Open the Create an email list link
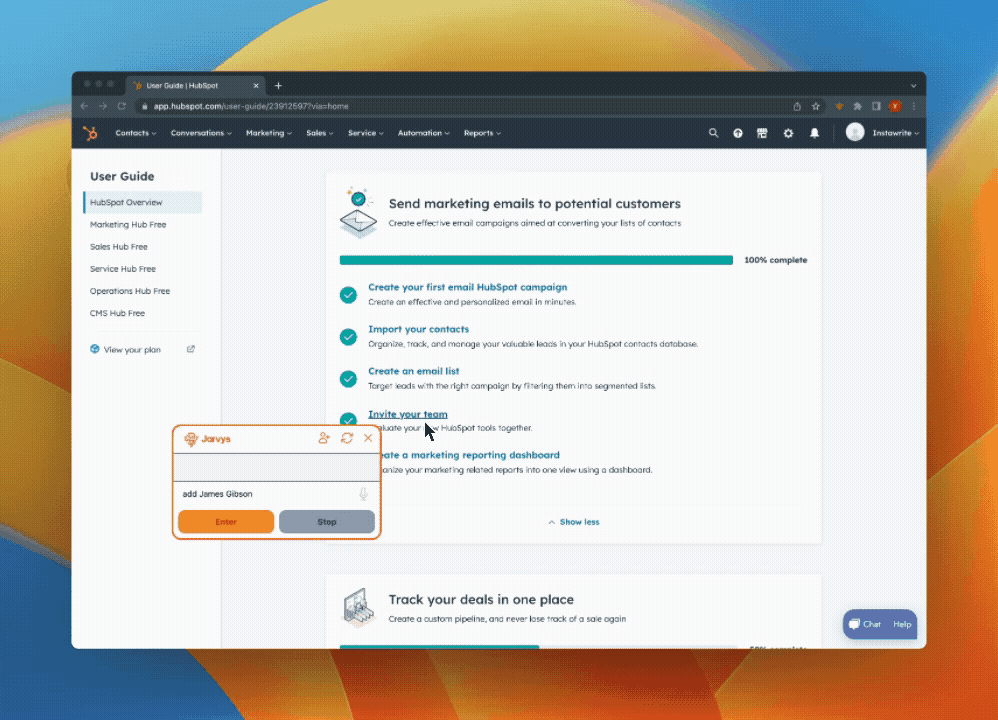The width and height of the screenshot is (998, 720). coord(414,371)
